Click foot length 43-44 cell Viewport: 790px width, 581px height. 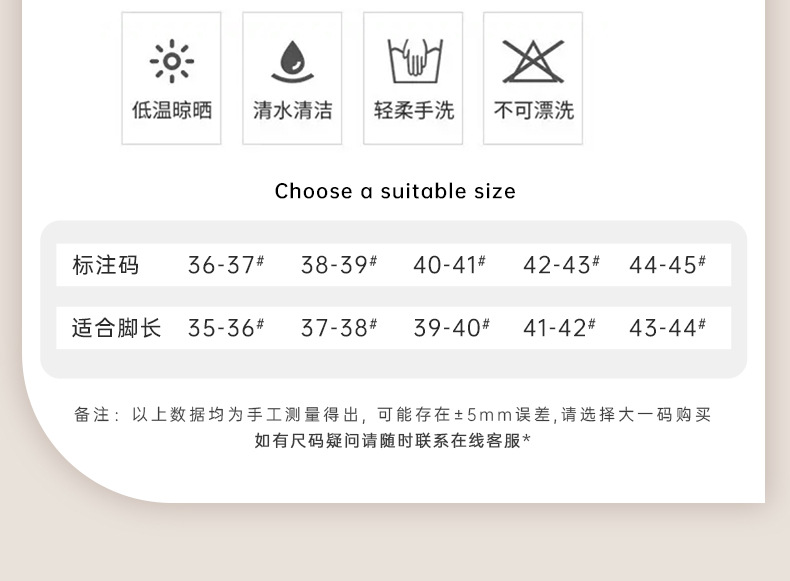[x=667, y=328]
